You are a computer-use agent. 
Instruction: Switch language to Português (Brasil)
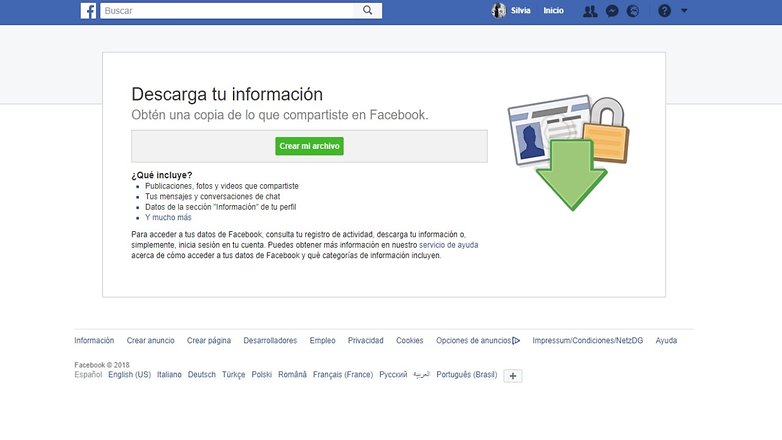pyautogui.click(x=467, y=375)
